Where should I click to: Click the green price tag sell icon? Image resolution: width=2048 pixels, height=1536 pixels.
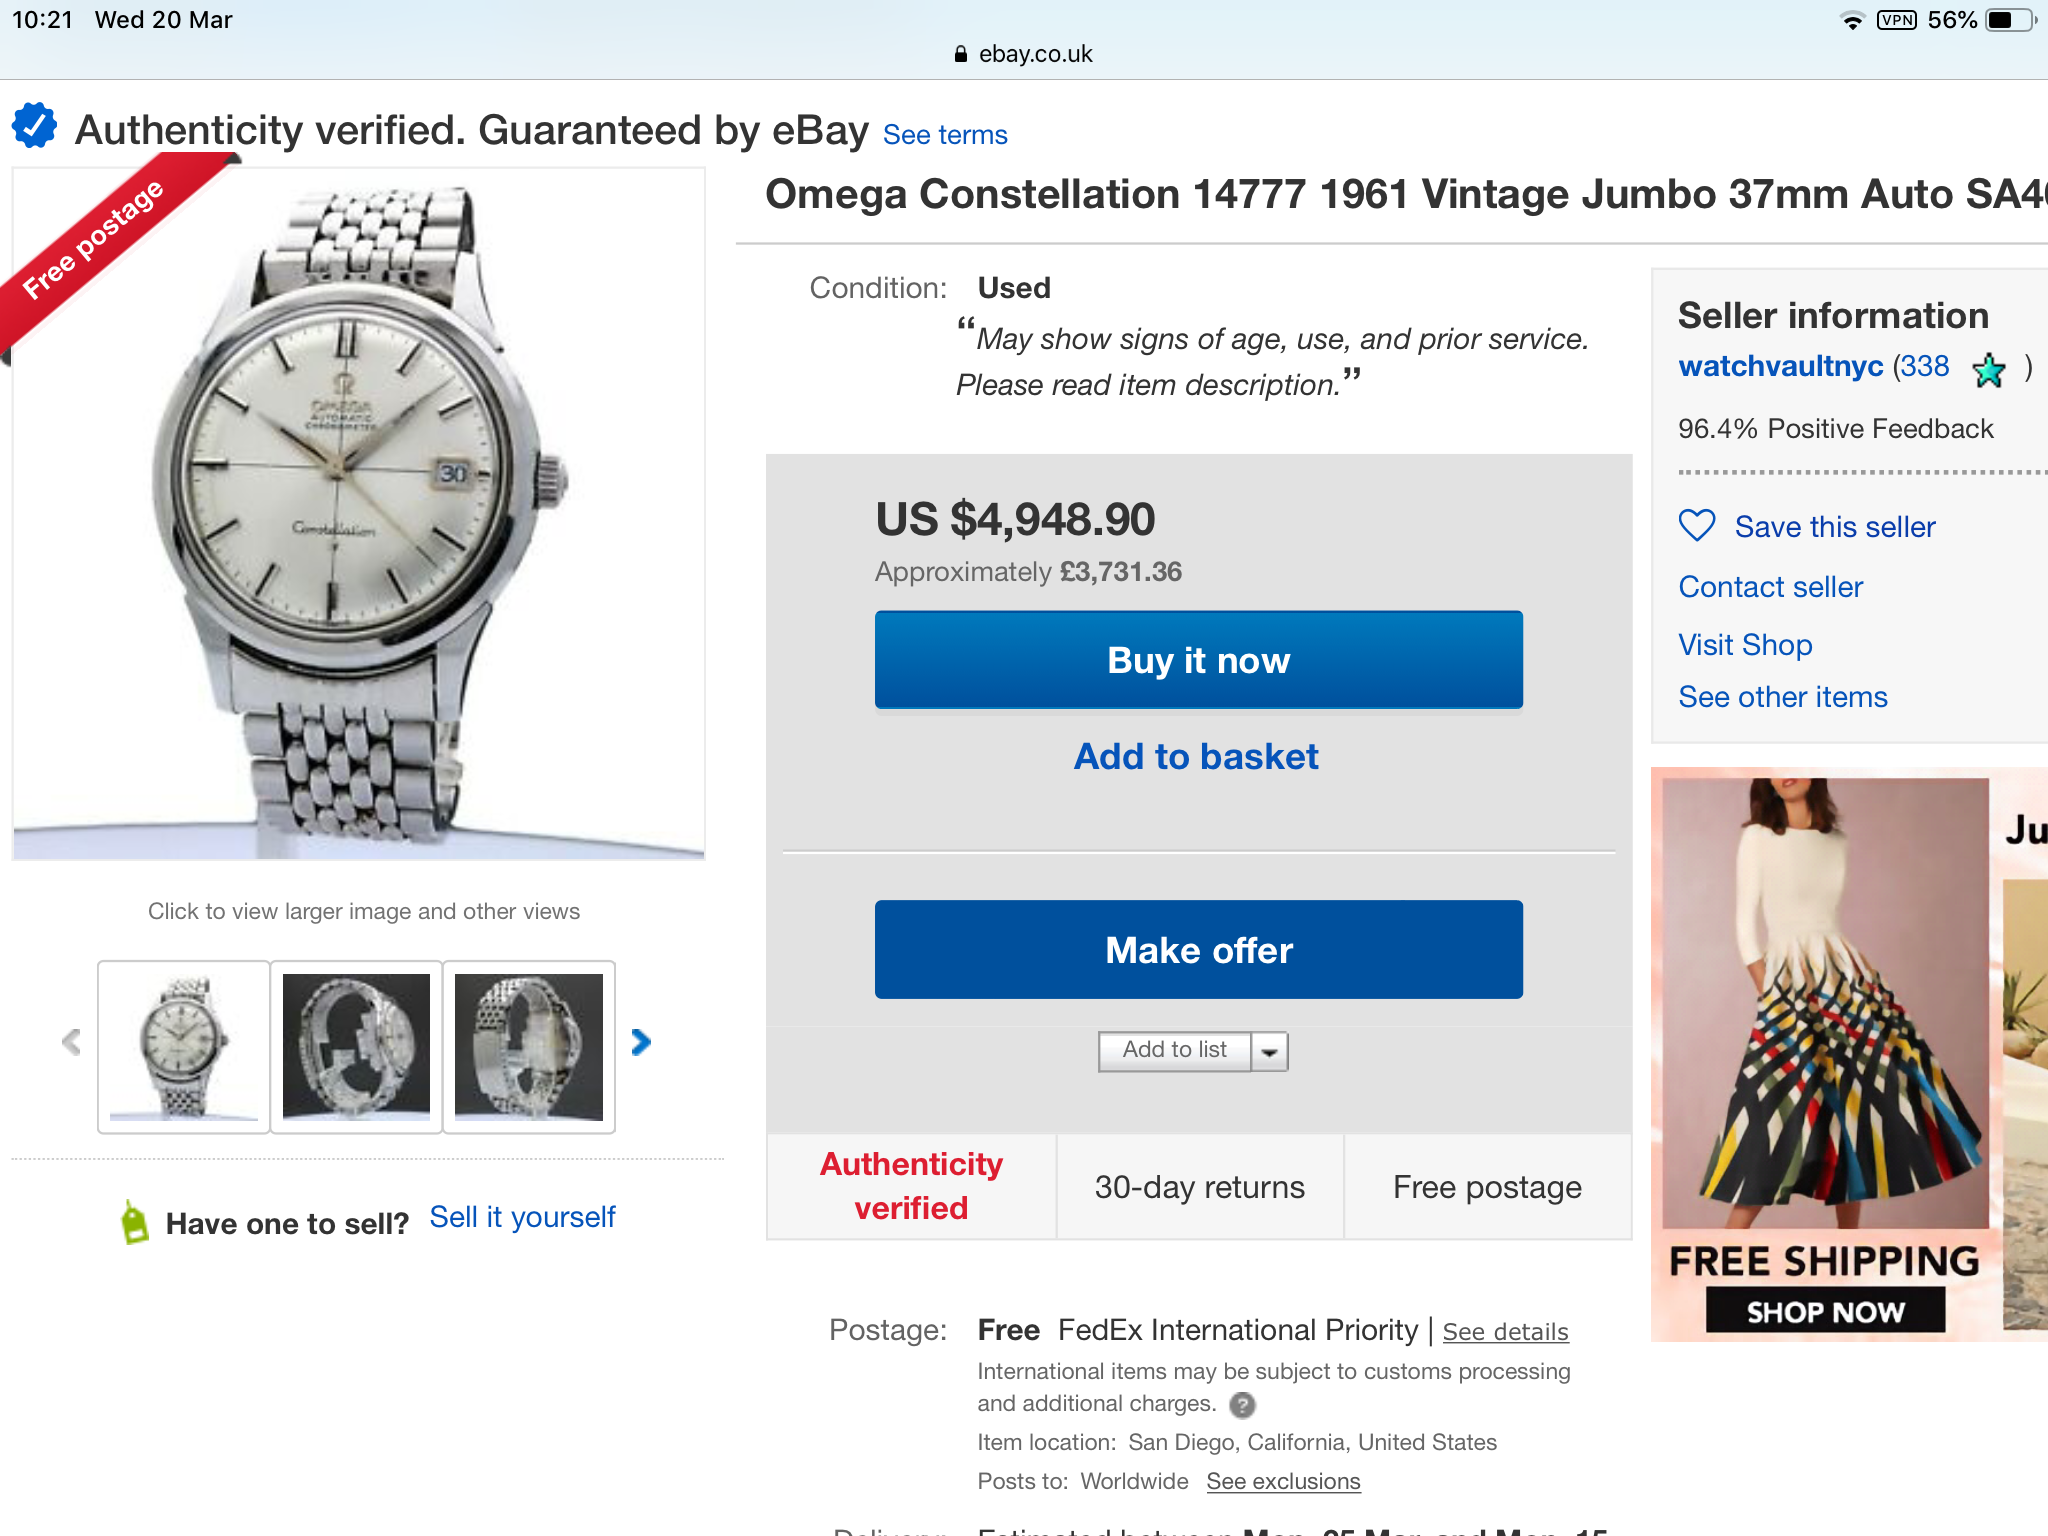tap(134, 1221)
